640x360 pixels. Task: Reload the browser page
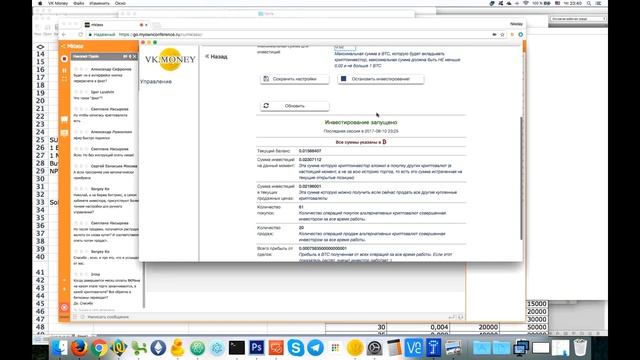81,35
